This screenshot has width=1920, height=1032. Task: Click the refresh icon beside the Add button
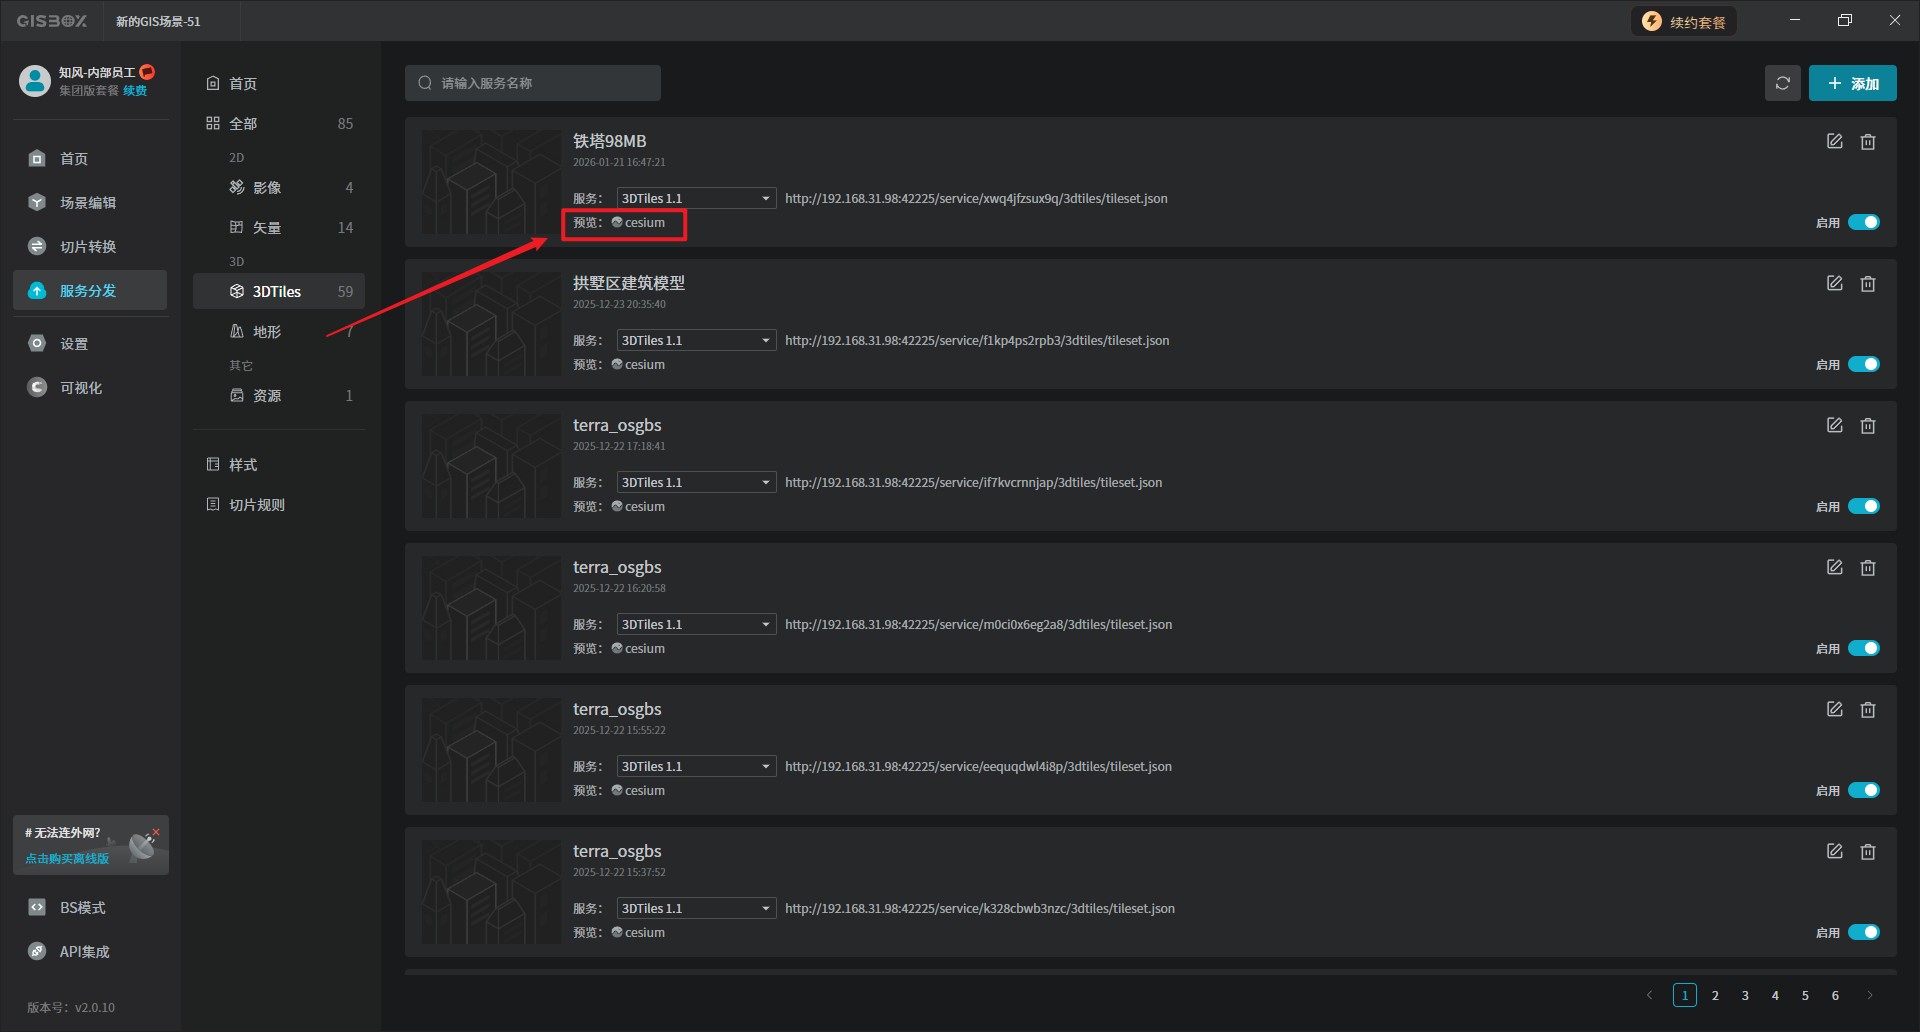coord(1782,83)
